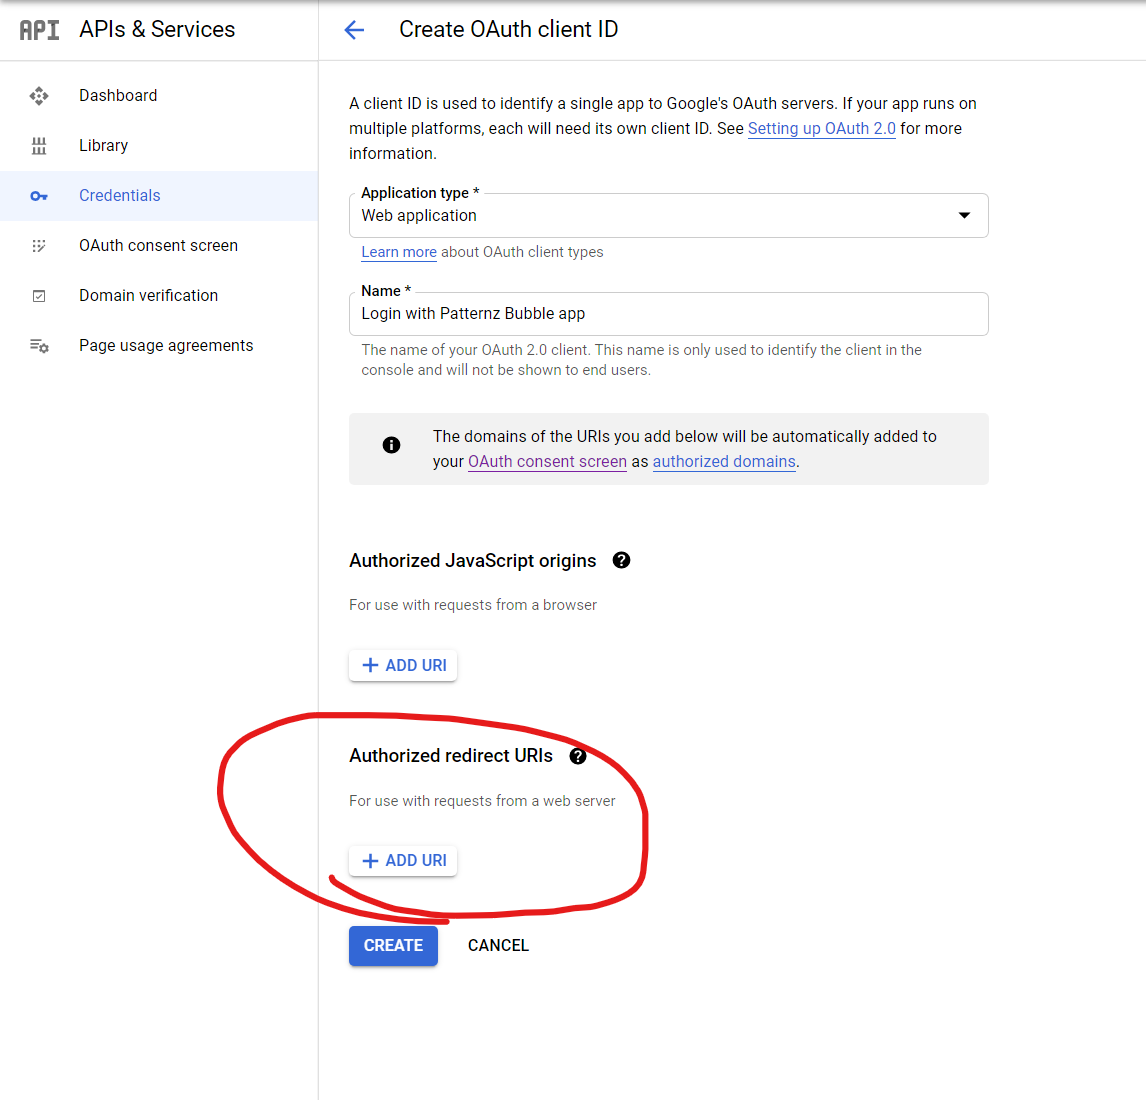
Task: Click the Credentials key icon
Action: 39,196
